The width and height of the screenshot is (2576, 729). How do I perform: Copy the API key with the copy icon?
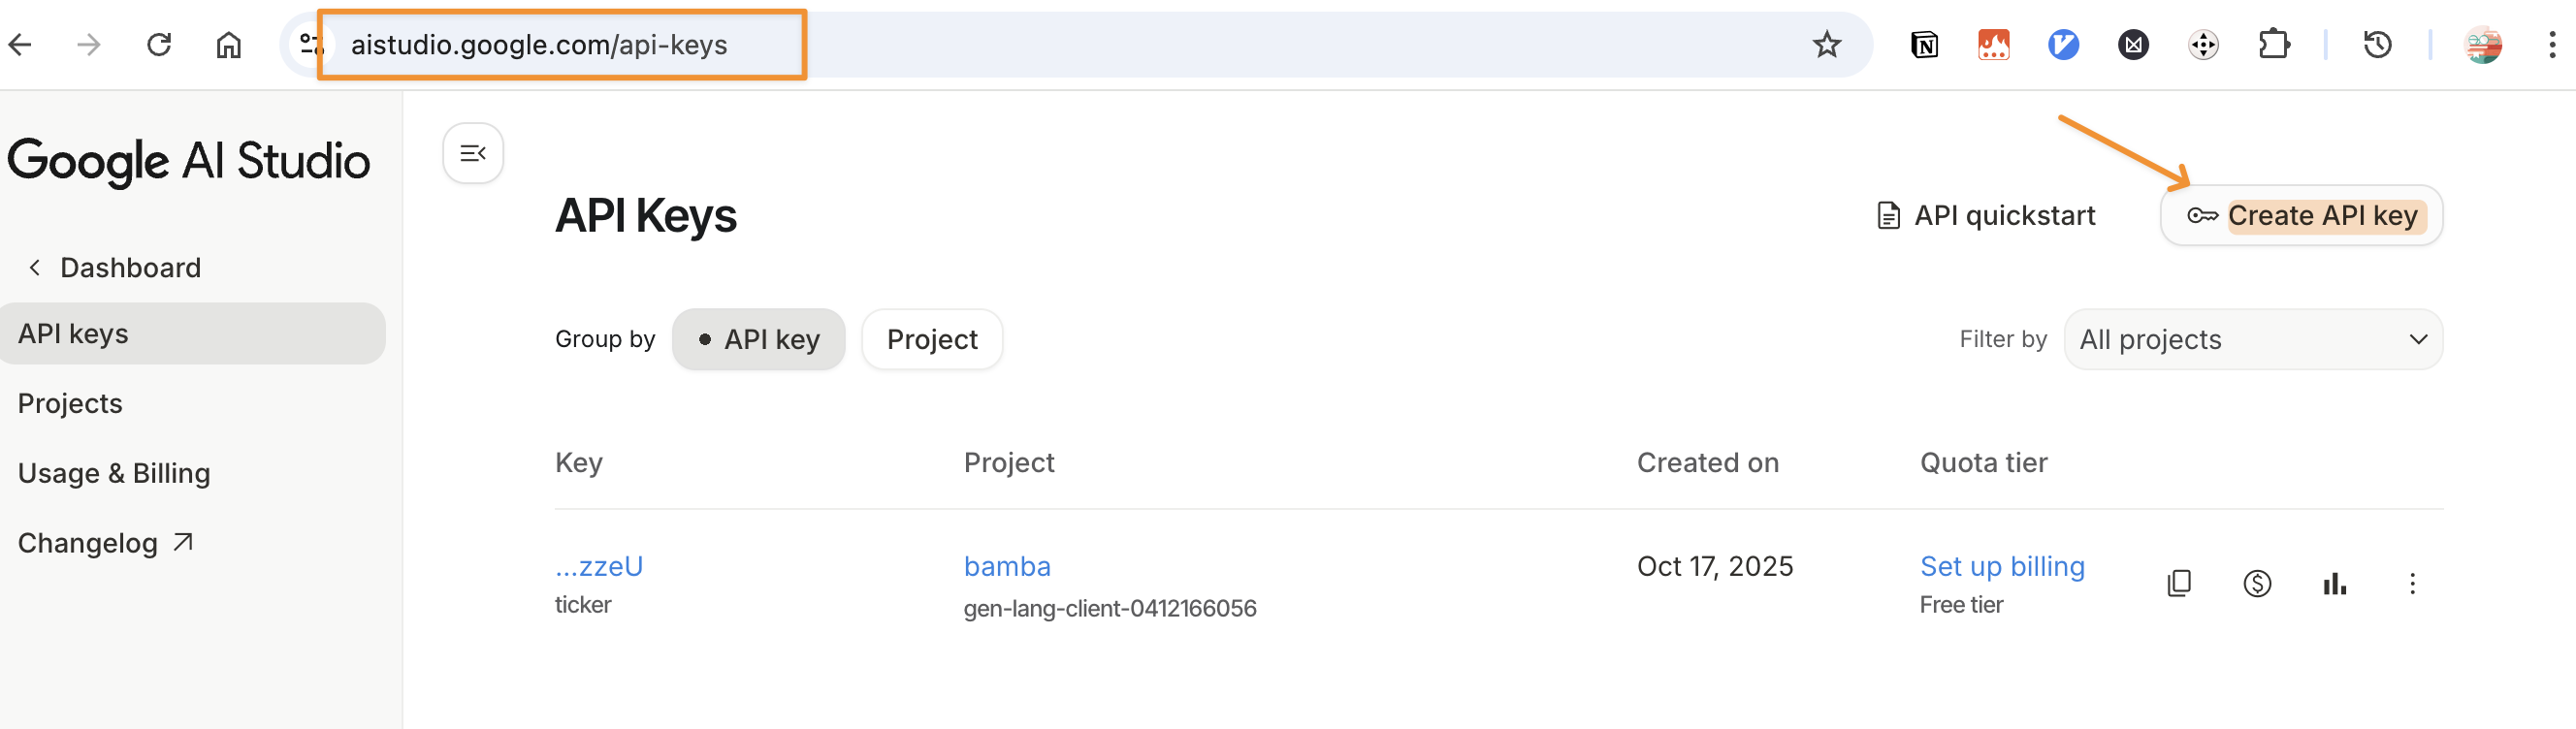(2179, 583)
